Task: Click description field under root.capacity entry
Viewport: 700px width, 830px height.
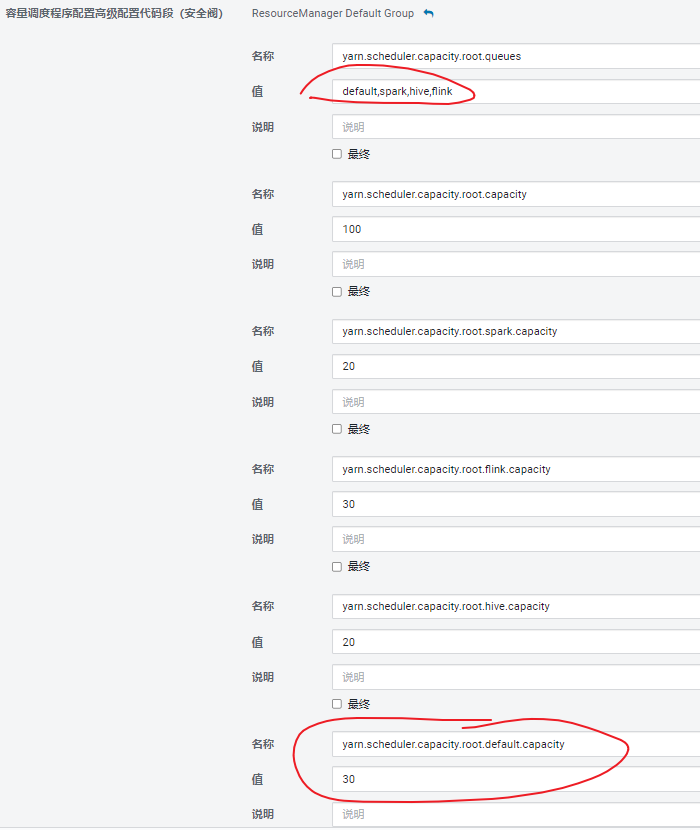Action: [x=516, y=264]
